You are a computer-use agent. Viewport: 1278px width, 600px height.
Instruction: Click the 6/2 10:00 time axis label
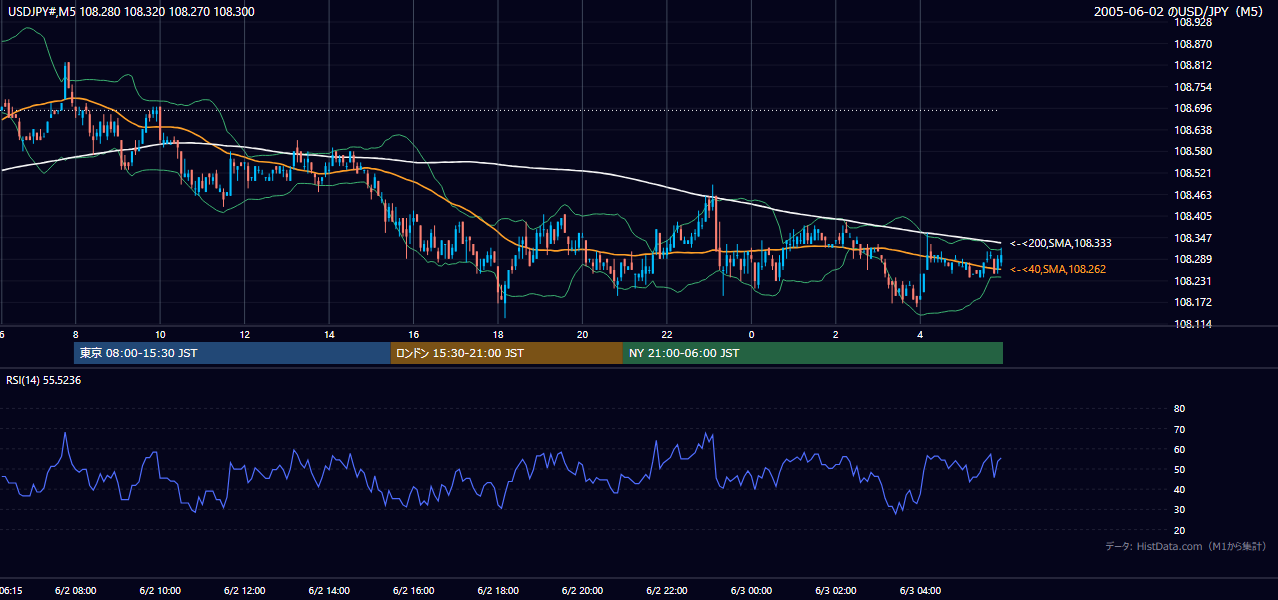(x=160, y=590)
